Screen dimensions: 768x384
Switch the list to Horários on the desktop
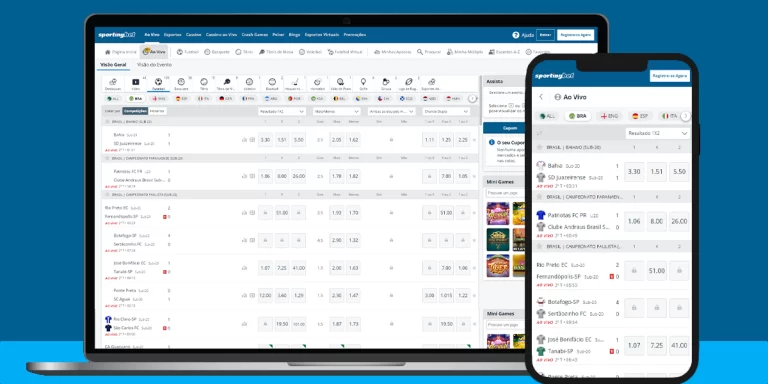[x=157, y=111]
